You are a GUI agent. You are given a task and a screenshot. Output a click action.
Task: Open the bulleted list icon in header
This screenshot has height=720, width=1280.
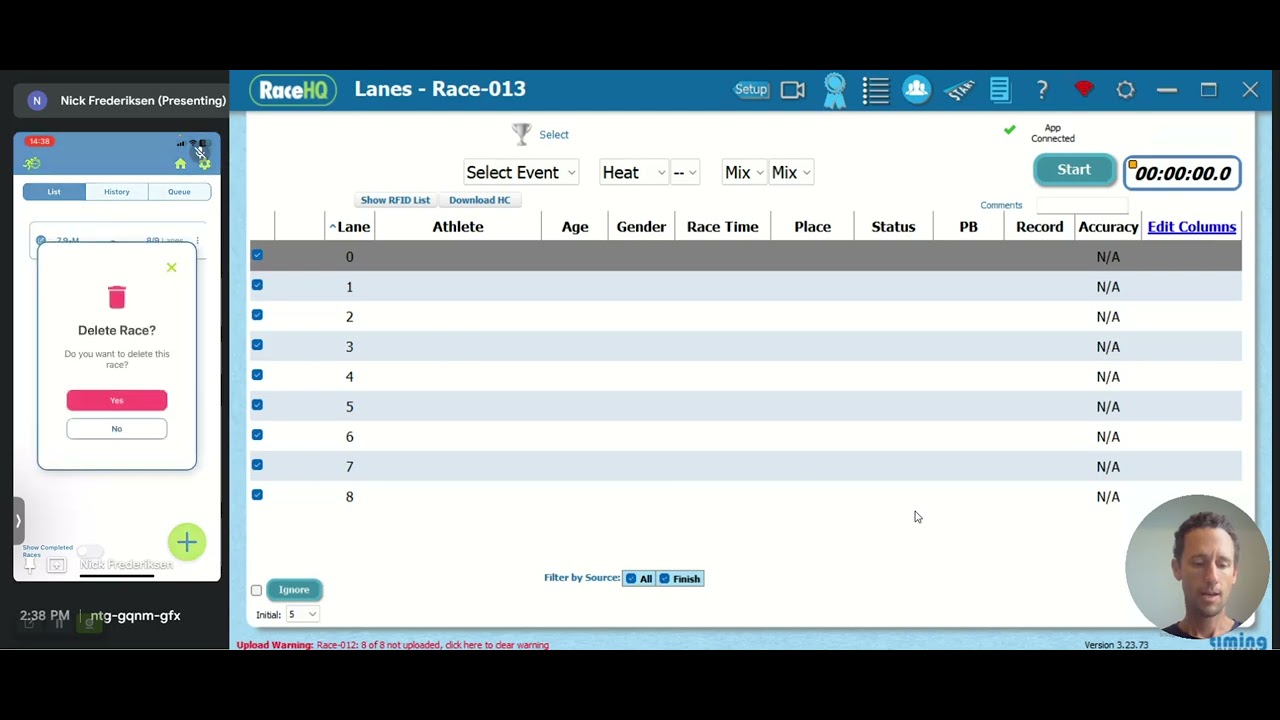click(x=876, y=90)
